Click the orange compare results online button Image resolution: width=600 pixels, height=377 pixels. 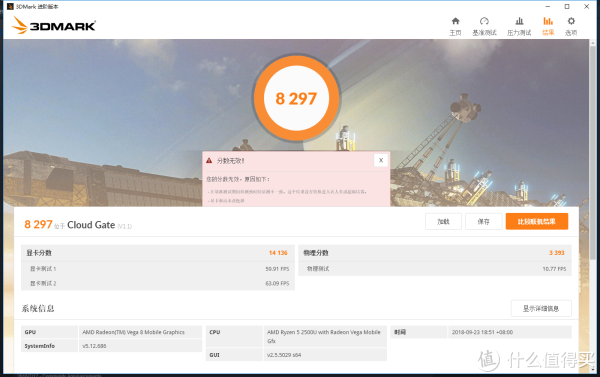[536, 222]
